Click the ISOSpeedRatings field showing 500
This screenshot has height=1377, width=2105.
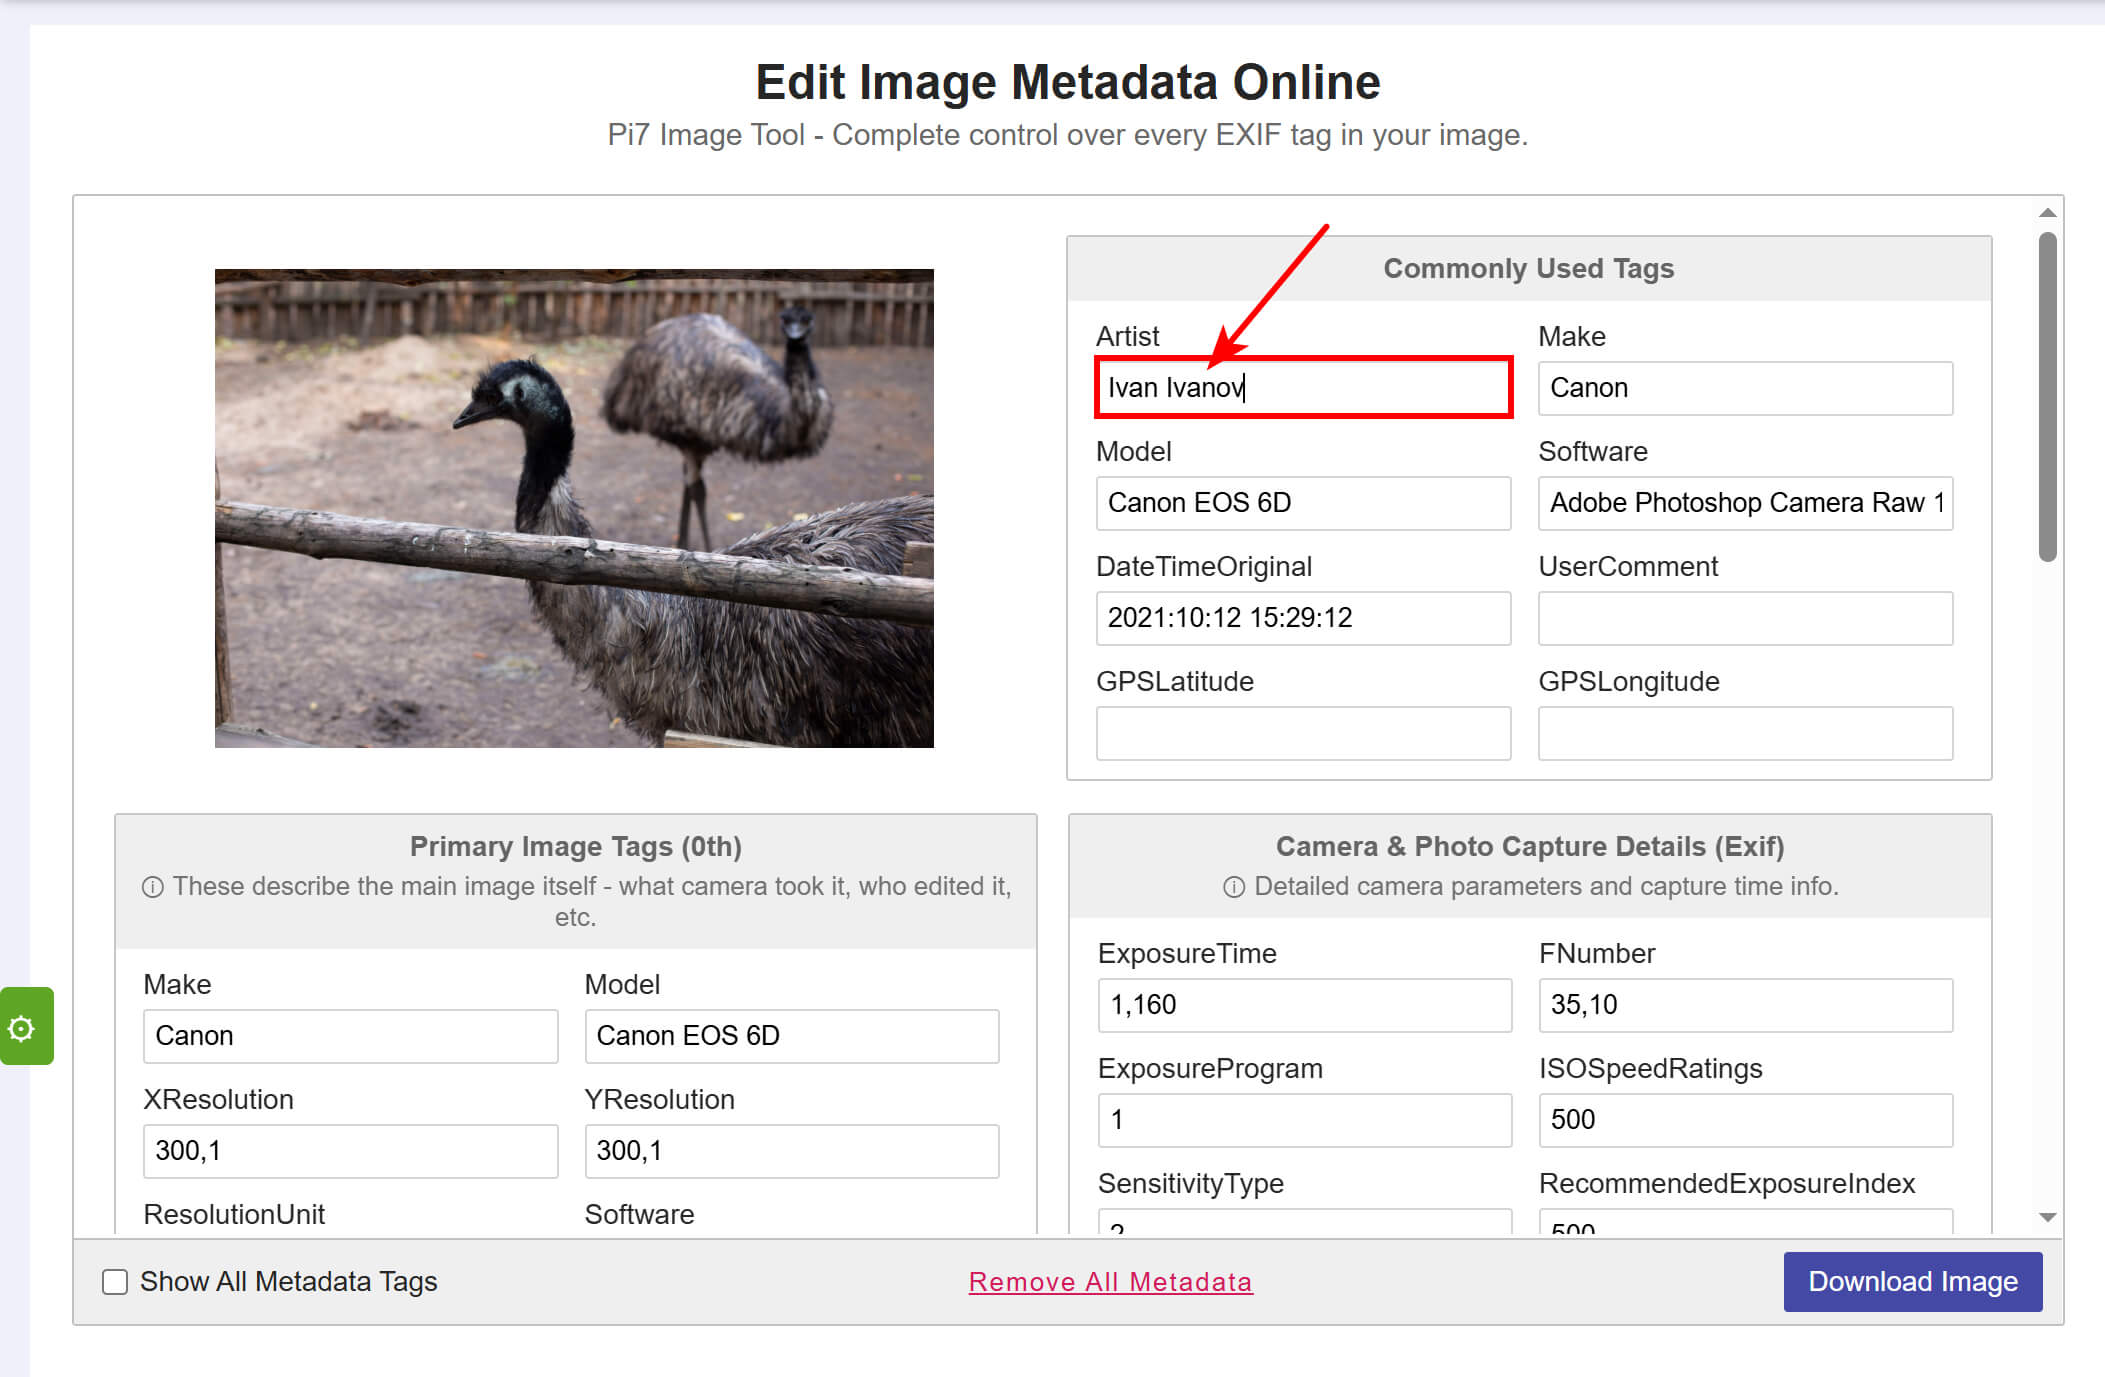pyautogui.click(x=1744, y=1120)
